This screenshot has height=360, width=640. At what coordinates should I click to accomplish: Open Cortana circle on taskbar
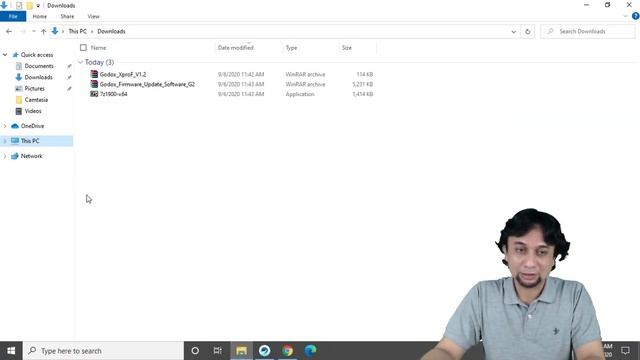coord(195,351)
